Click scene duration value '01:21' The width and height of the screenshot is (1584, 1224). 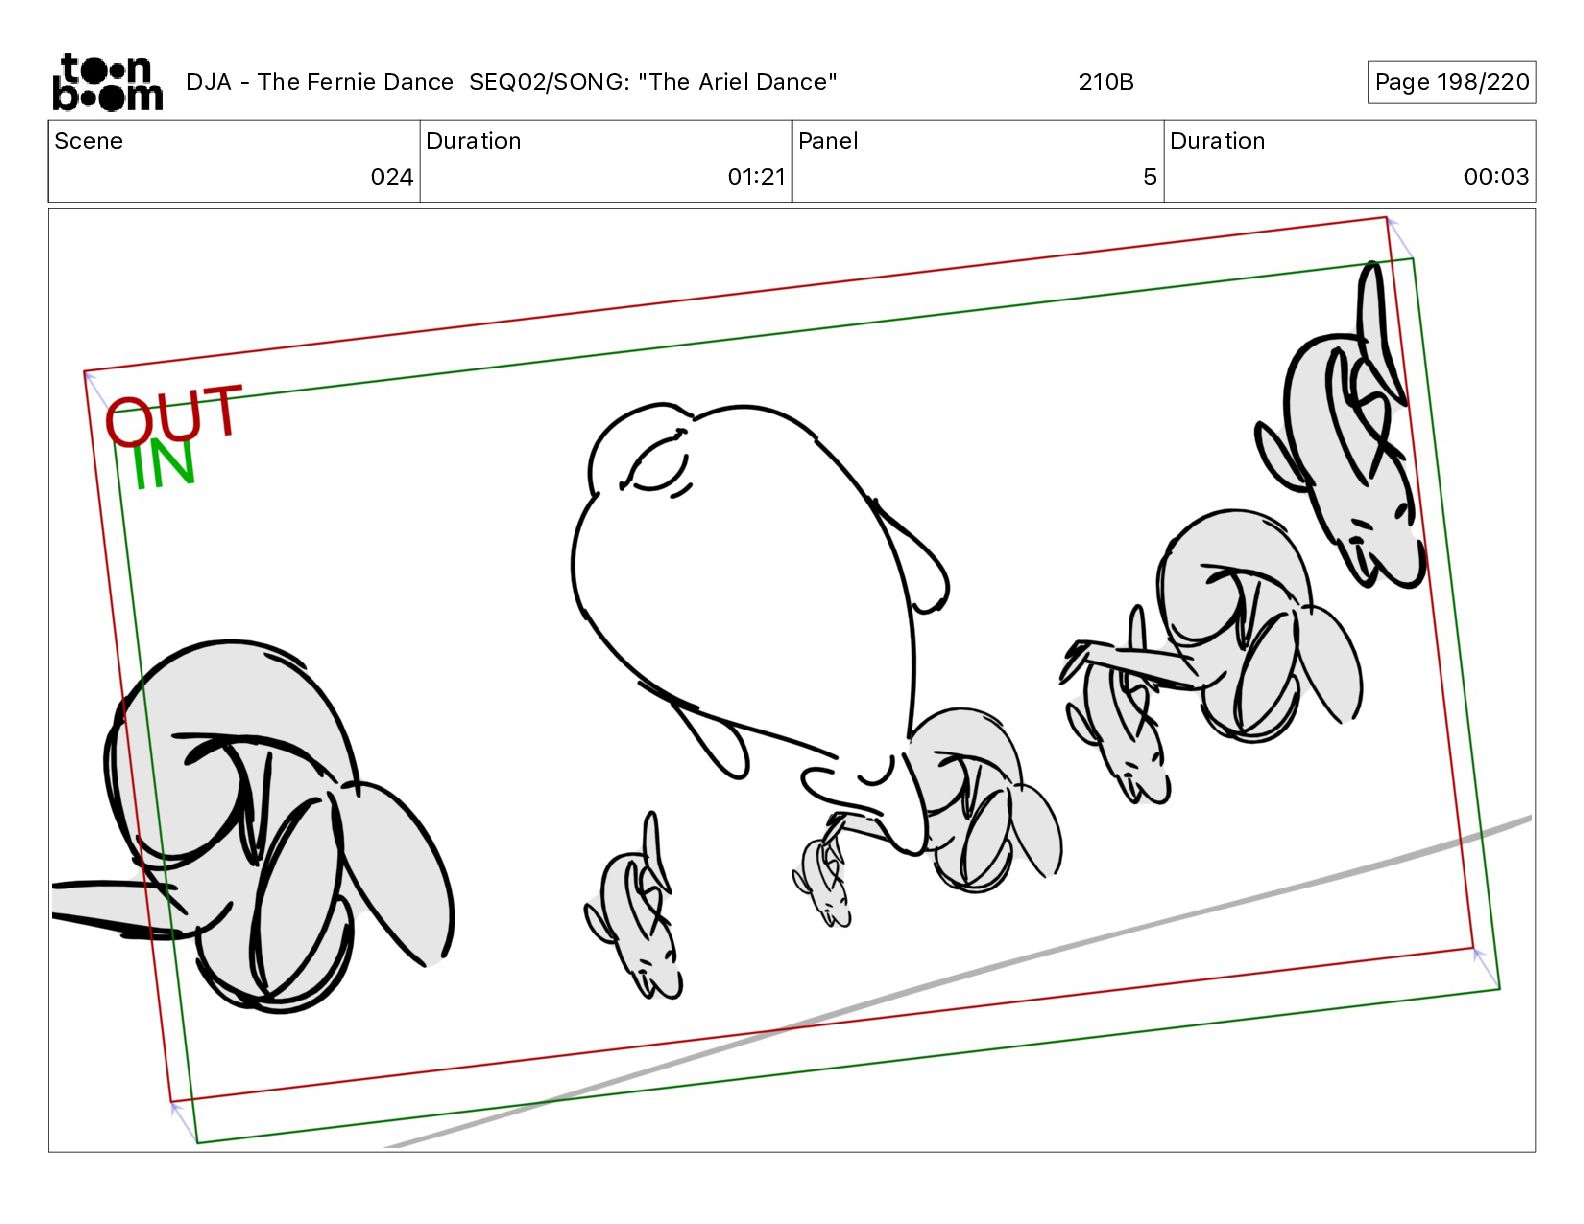pyautogui.click(x=757, y=177)
